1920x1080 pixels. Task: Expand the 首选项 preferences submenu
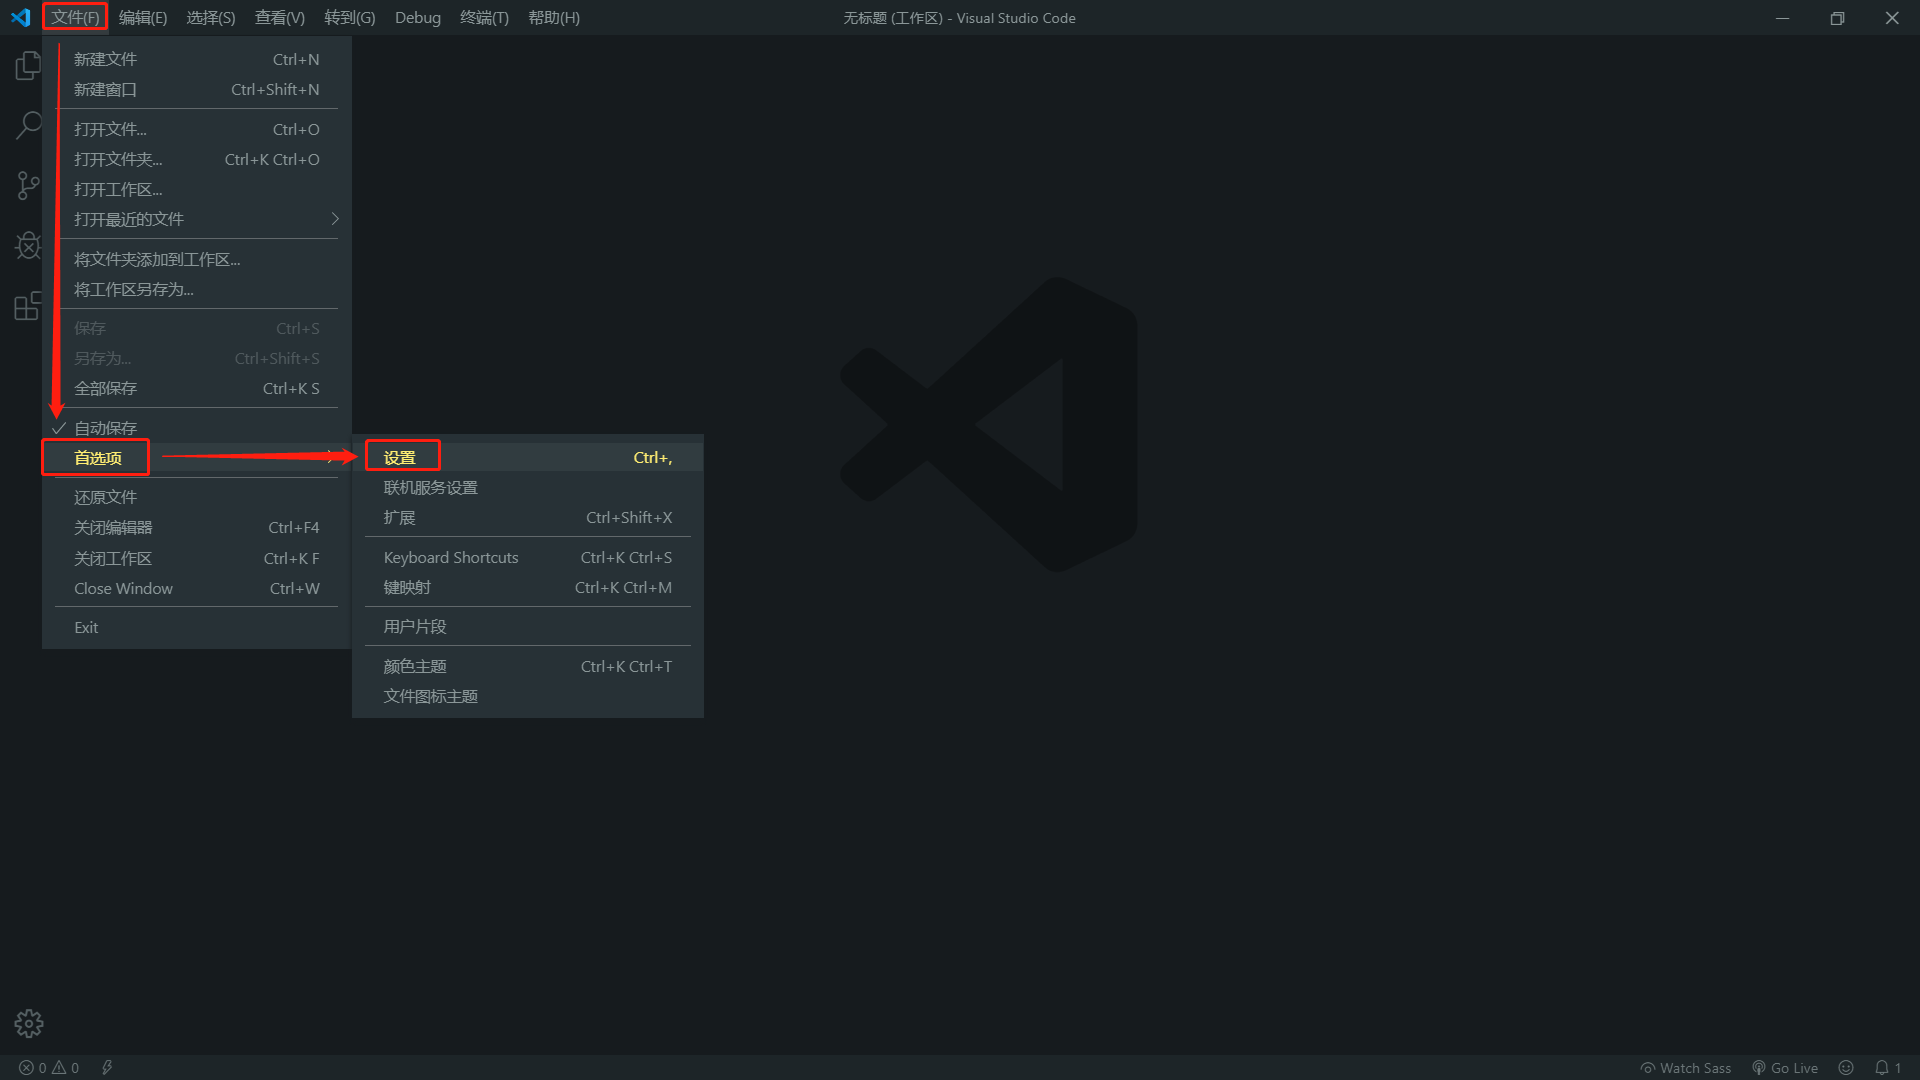[98, 458]
